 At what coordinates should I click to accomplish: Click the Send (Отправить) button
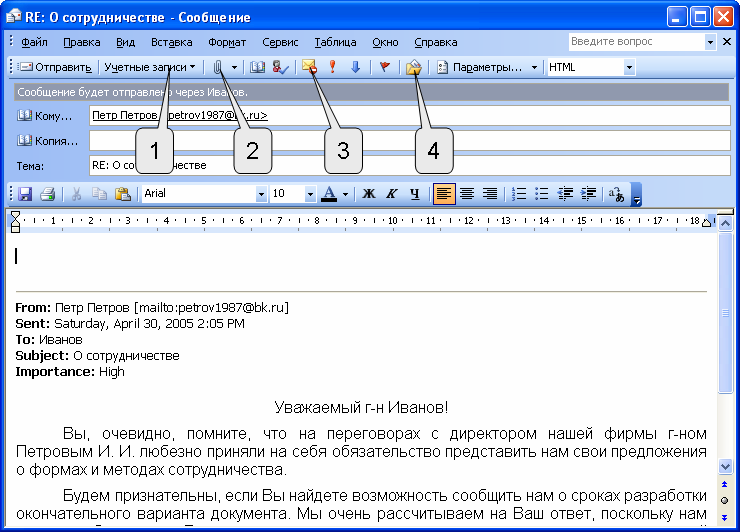click(55, 67)
